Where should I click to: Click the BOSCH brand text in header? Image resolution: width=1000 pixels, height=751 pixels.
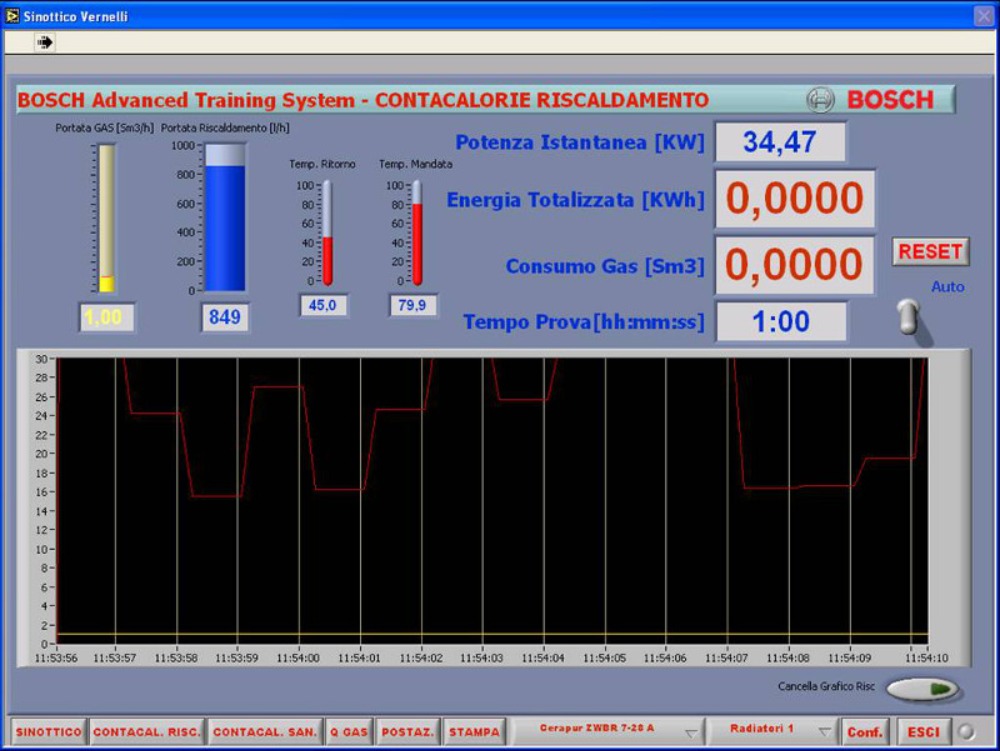(x=890, y=100)
